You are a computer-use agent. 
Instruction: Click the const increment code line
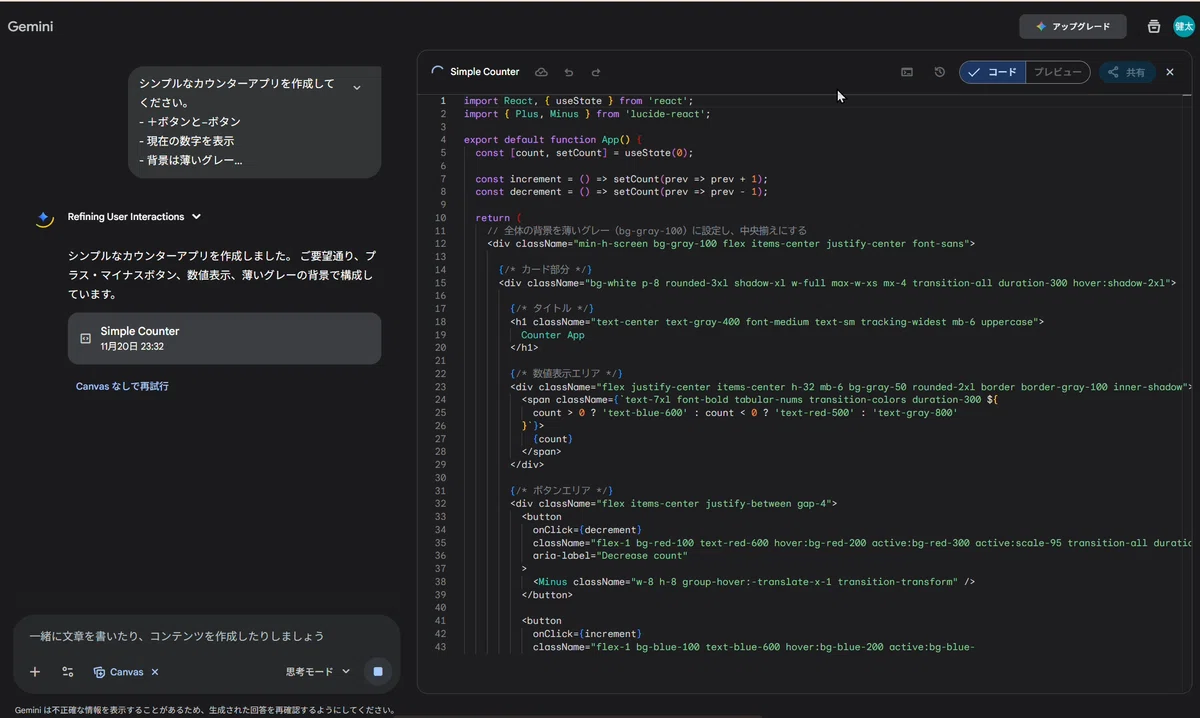tap(621, 179)
